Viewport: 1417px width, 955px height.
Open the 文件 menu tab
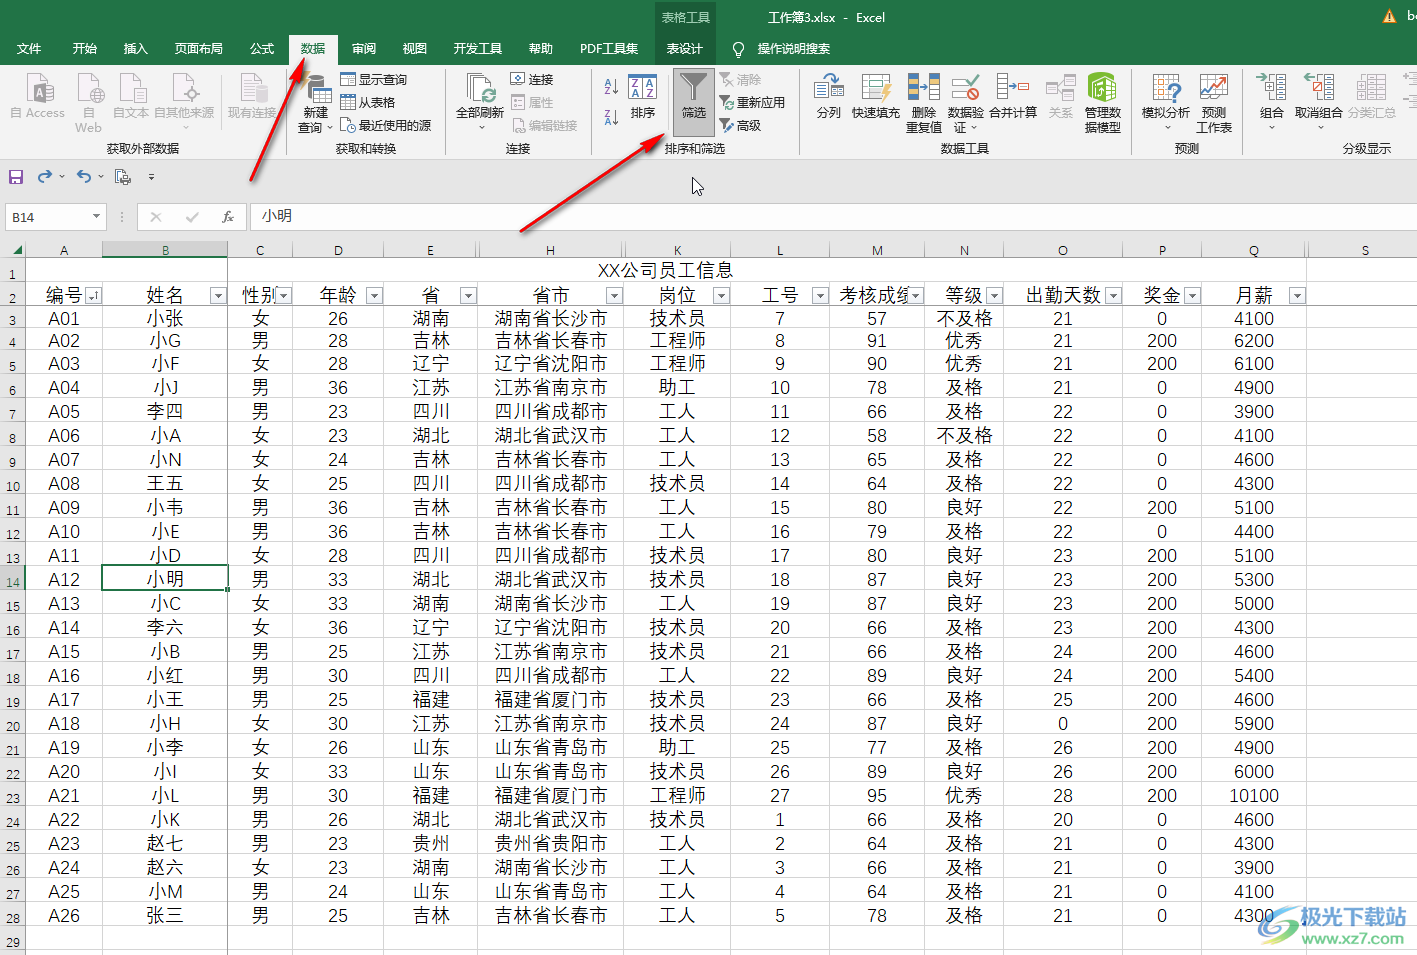[x=29, y=48]
